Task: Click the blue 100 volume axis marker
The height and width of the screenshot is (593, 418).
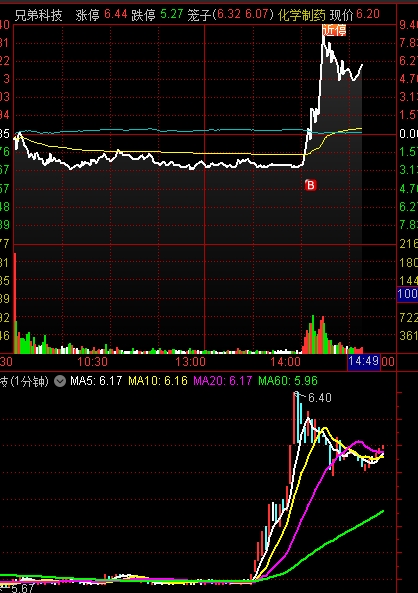Action: 407,294
